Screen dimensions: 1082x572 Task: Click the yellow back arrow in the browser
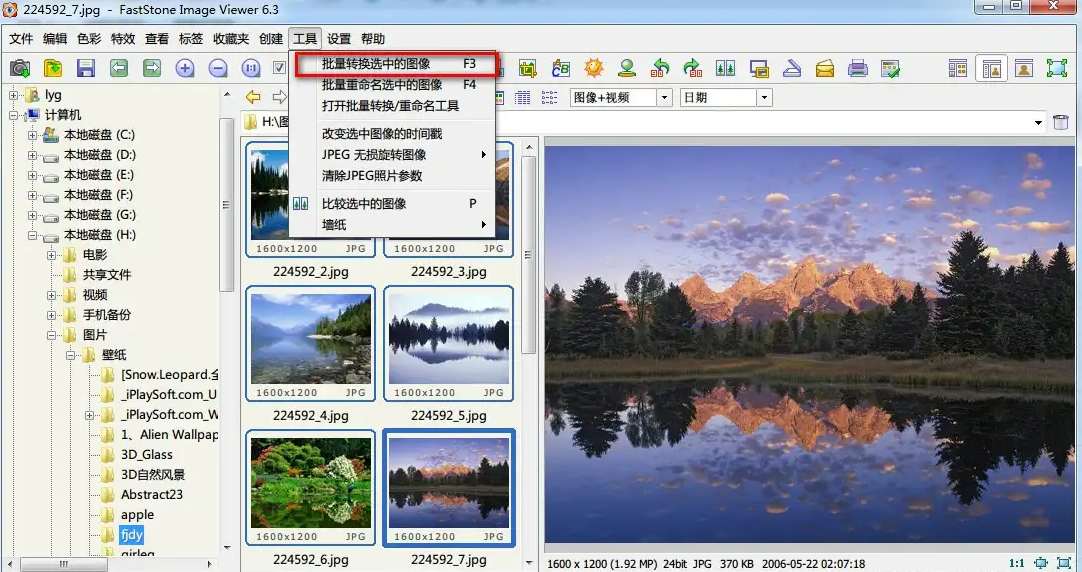tap(253, 97)
